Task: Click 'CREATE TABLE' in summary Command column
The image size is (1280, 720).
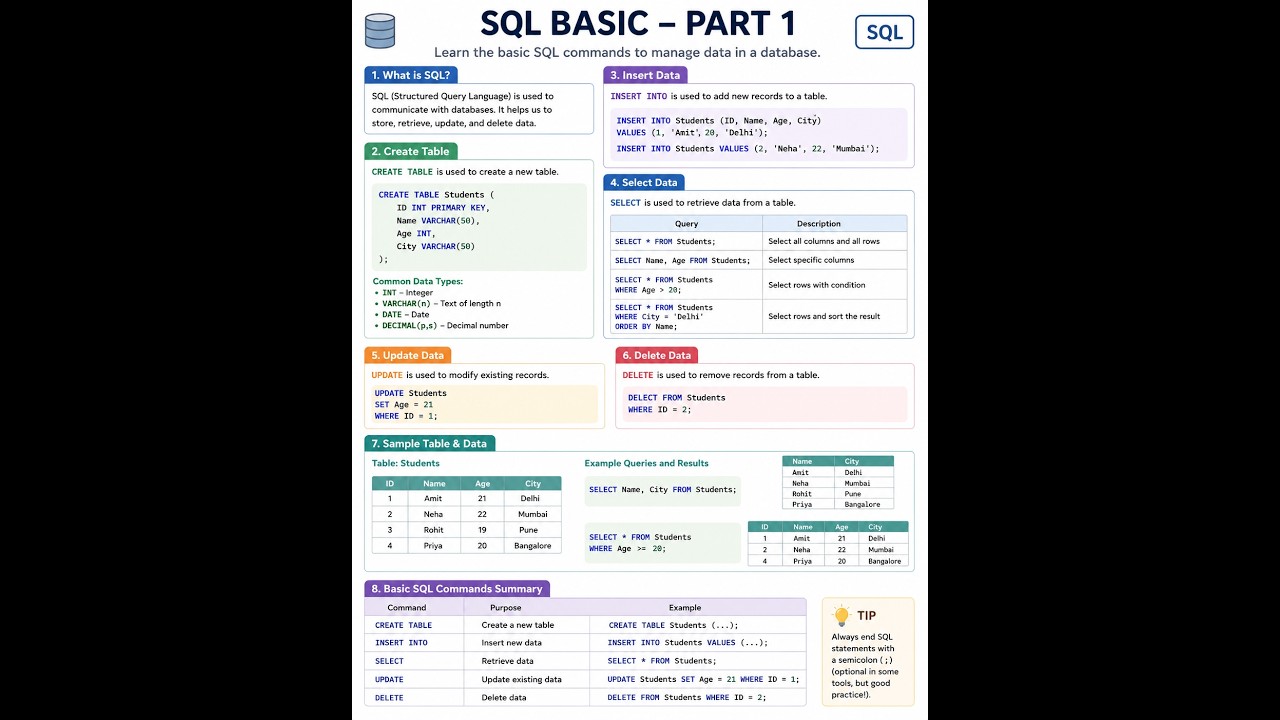Action: 404,625
